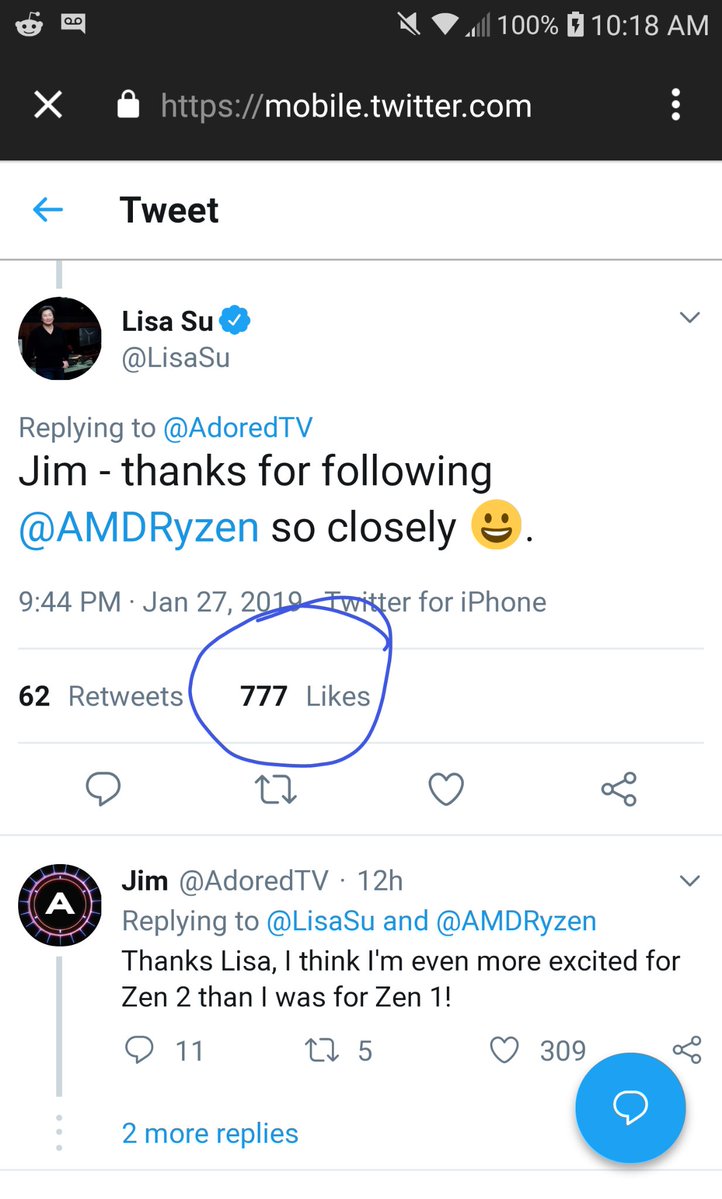Share Jim's reply tweet
The width and height of the screenshot is (722, 1199).
[687, 1050]
